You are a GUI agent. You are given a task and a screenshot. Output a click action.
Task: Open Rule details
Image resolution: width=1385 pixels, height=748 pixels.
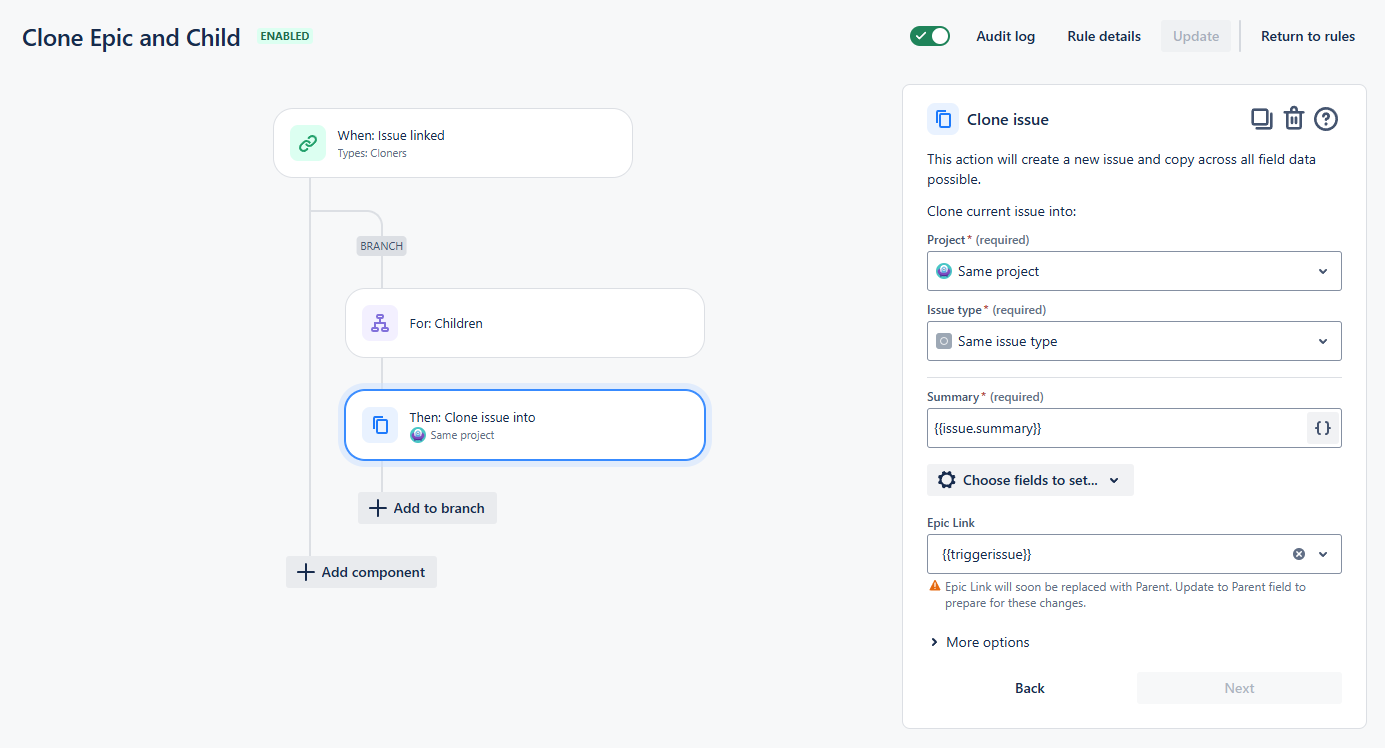[x=1104, y=36]
